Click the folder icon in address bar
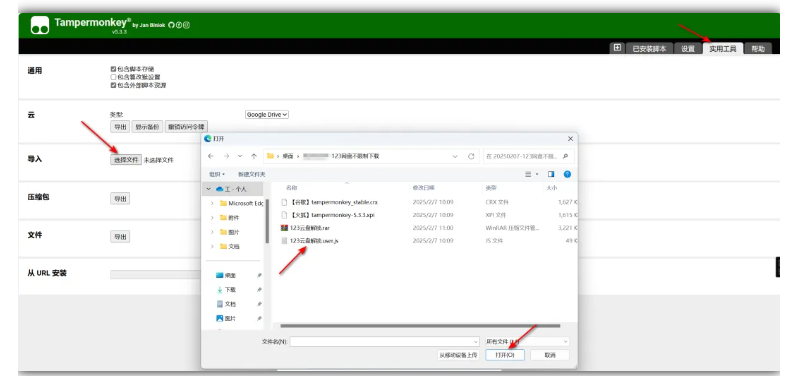This screenshot has height=376, width=789. pyautogui.click(x=270, y=156)
